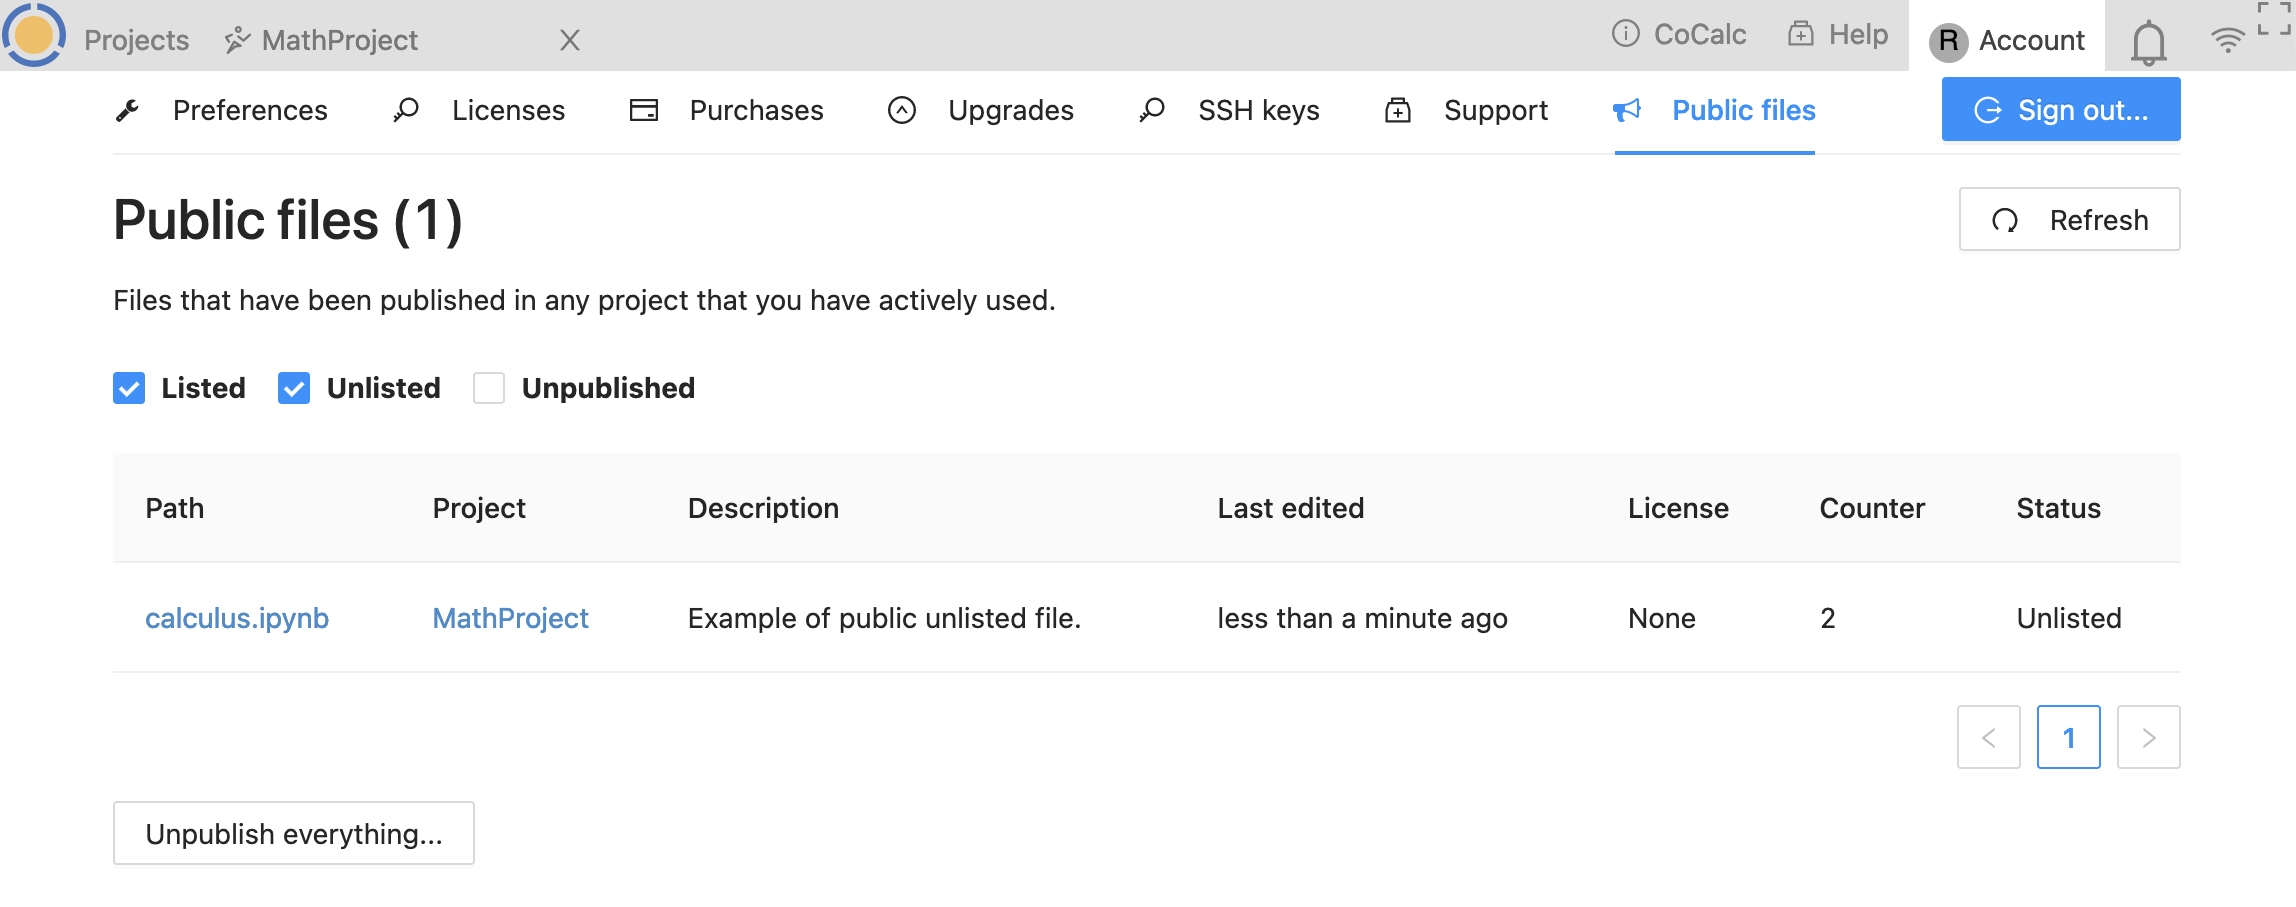Go to next page arrow
Image resolution: width=2296 pixels, height=907 pixels.
tap(2148, 738)
